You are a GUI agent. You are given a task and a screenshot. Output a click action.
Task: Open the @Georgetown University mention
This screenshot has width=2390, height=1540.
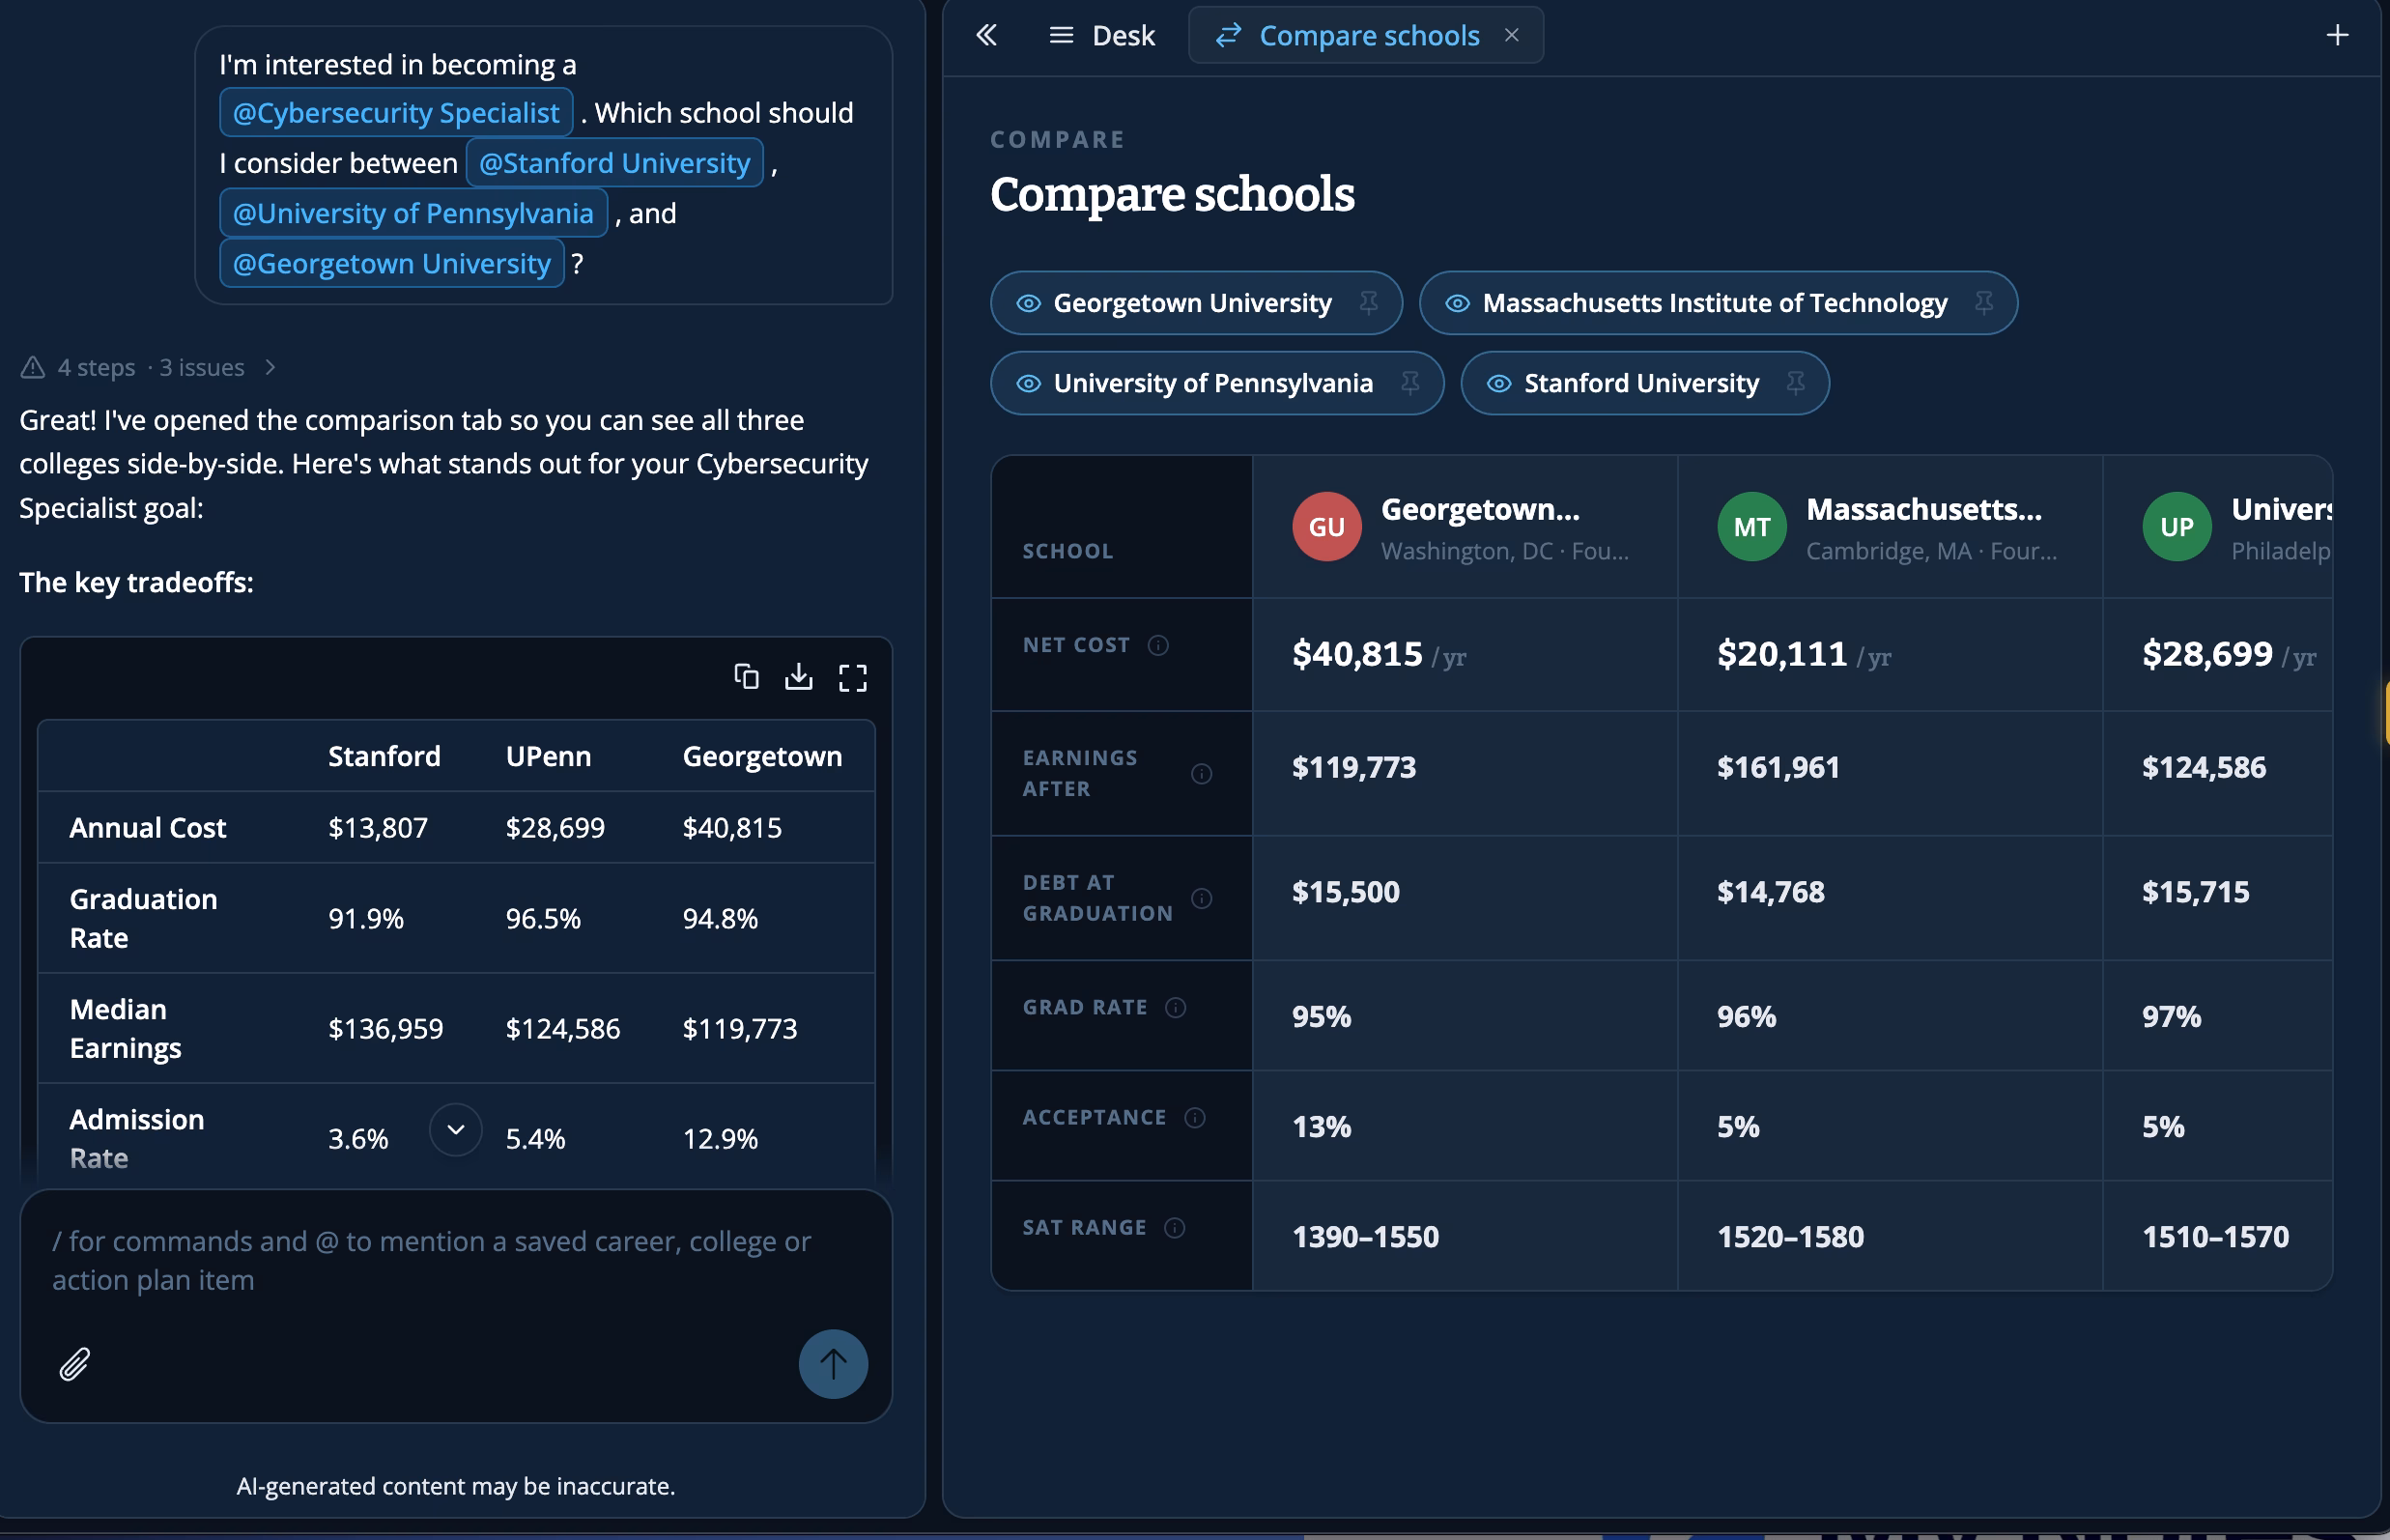pos(391,263)
